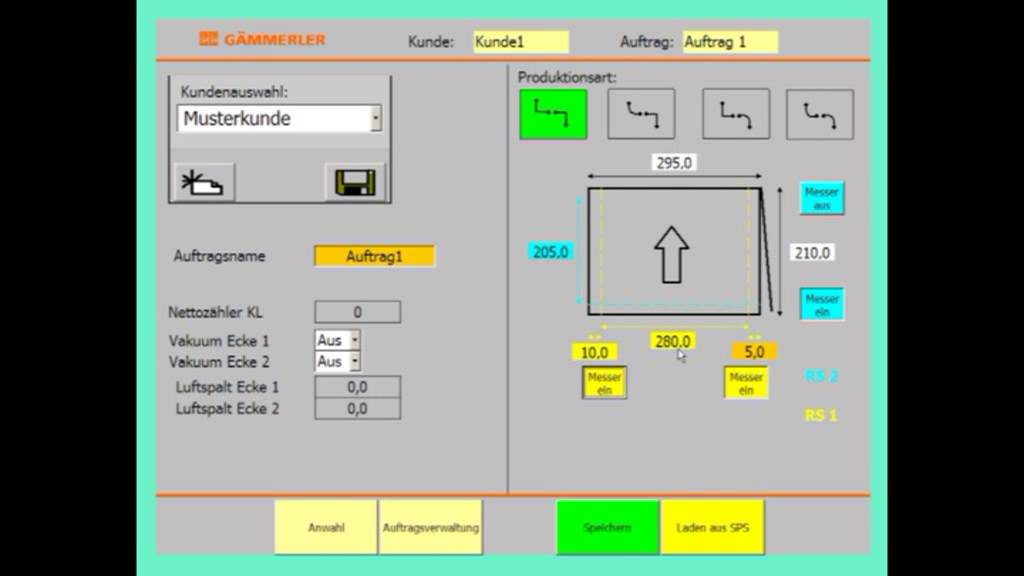Edit the width value 295,0
The height and width of the screenshot is (576, 1024).
tap(674, 163)
